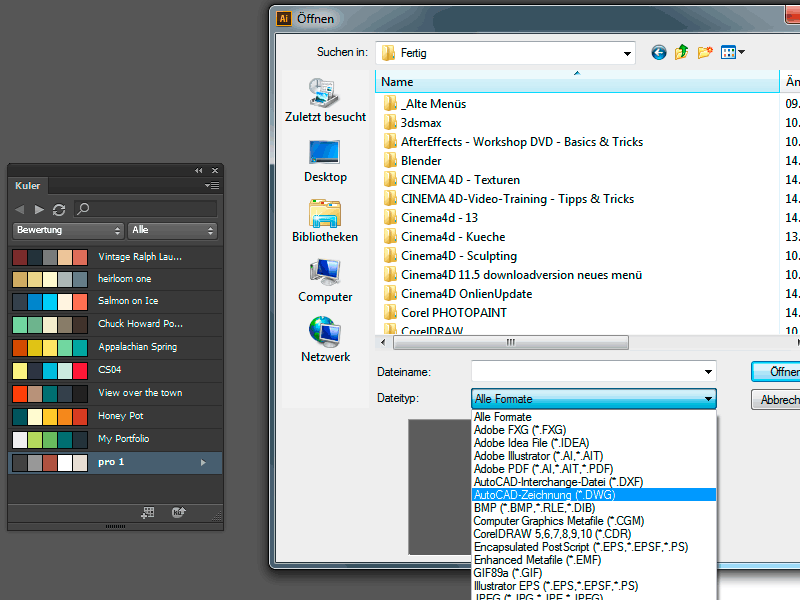View previous Kuler themes set
Image resolution: width=800 pixels, height=600 pixels.
(20, 209)
